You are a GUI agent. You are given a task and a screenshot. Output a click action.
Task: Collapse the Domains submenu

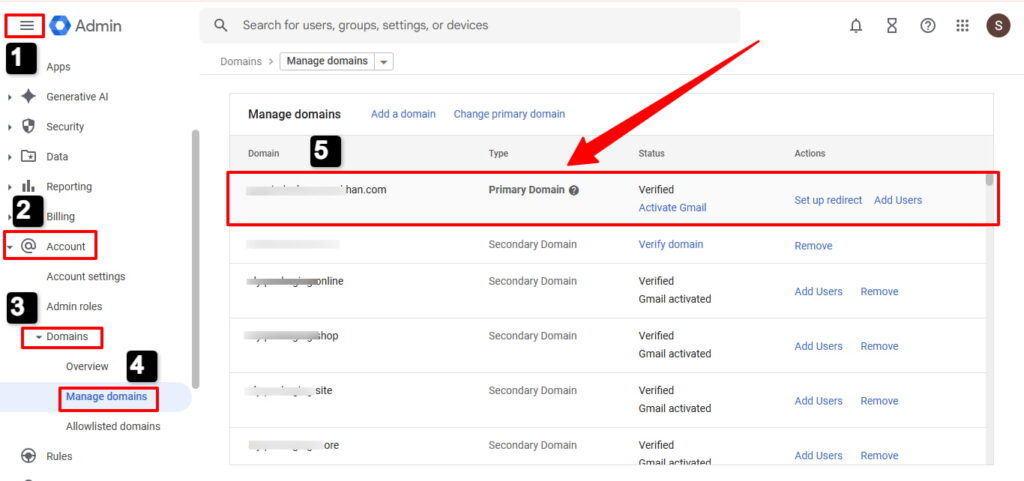click(x=39, y=337)
